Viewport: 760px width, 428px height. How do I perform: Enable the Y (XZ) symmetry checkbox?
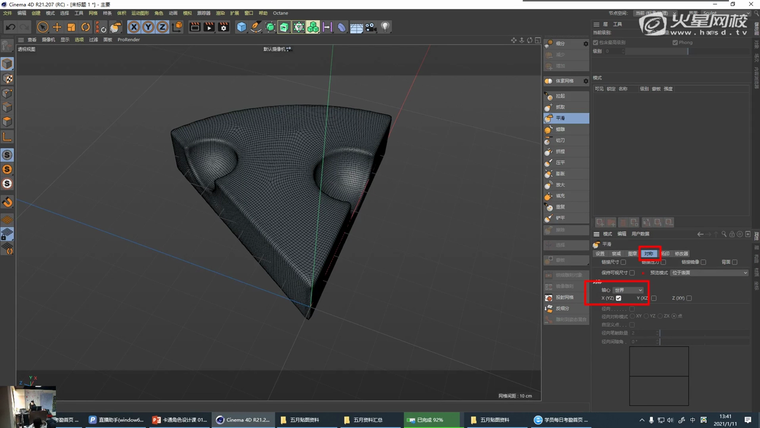pyautogui.click(x=654, y=298)
